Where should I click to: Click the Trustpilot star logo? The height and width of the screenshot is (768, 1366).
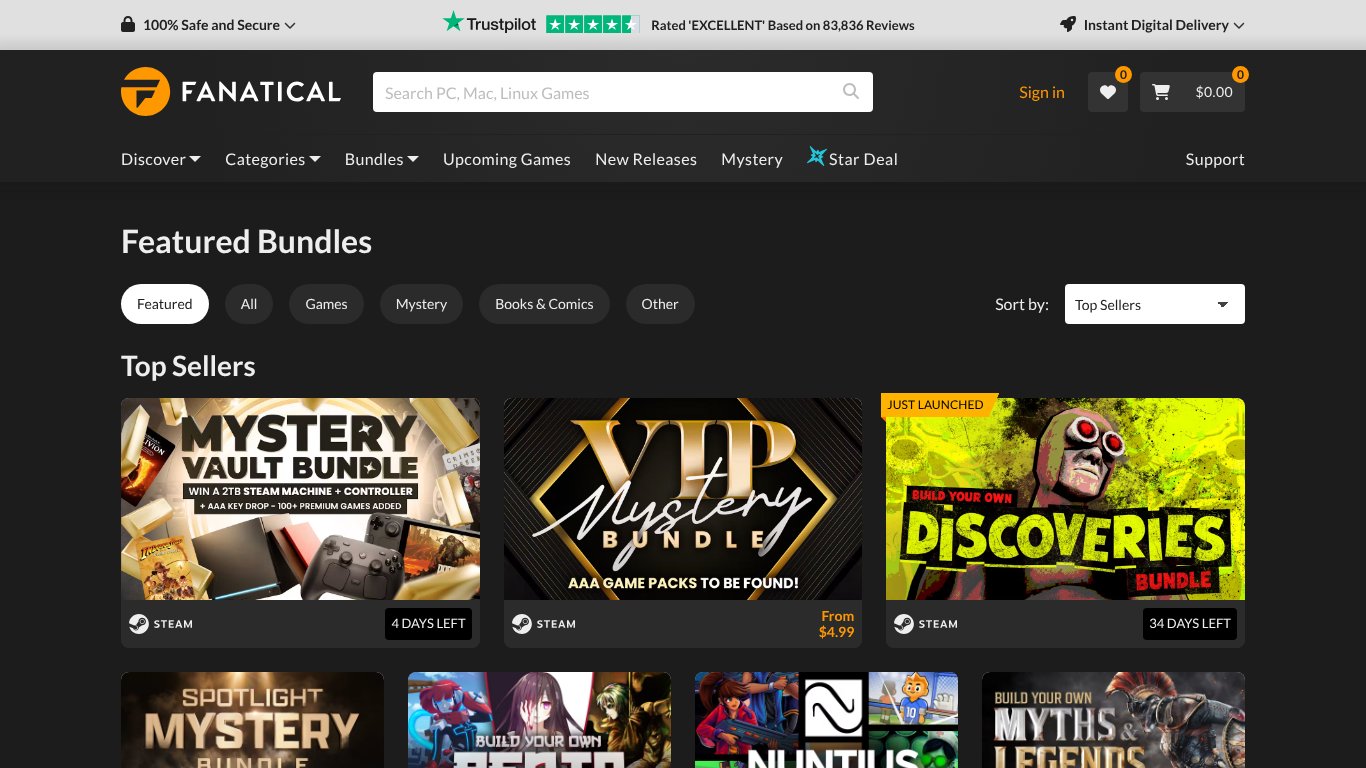(454, 22)
